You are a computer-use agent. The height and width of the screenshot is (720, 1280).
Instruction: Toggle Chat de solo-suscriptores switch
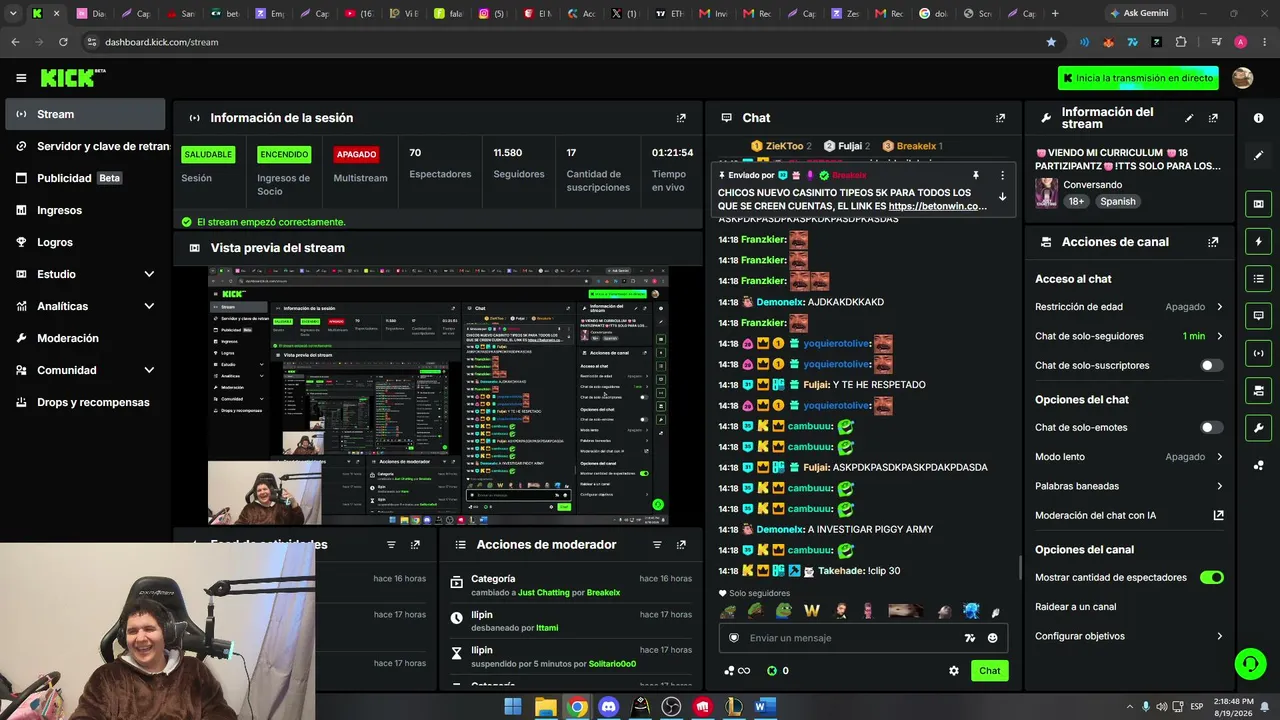(x=1211, y=366)
